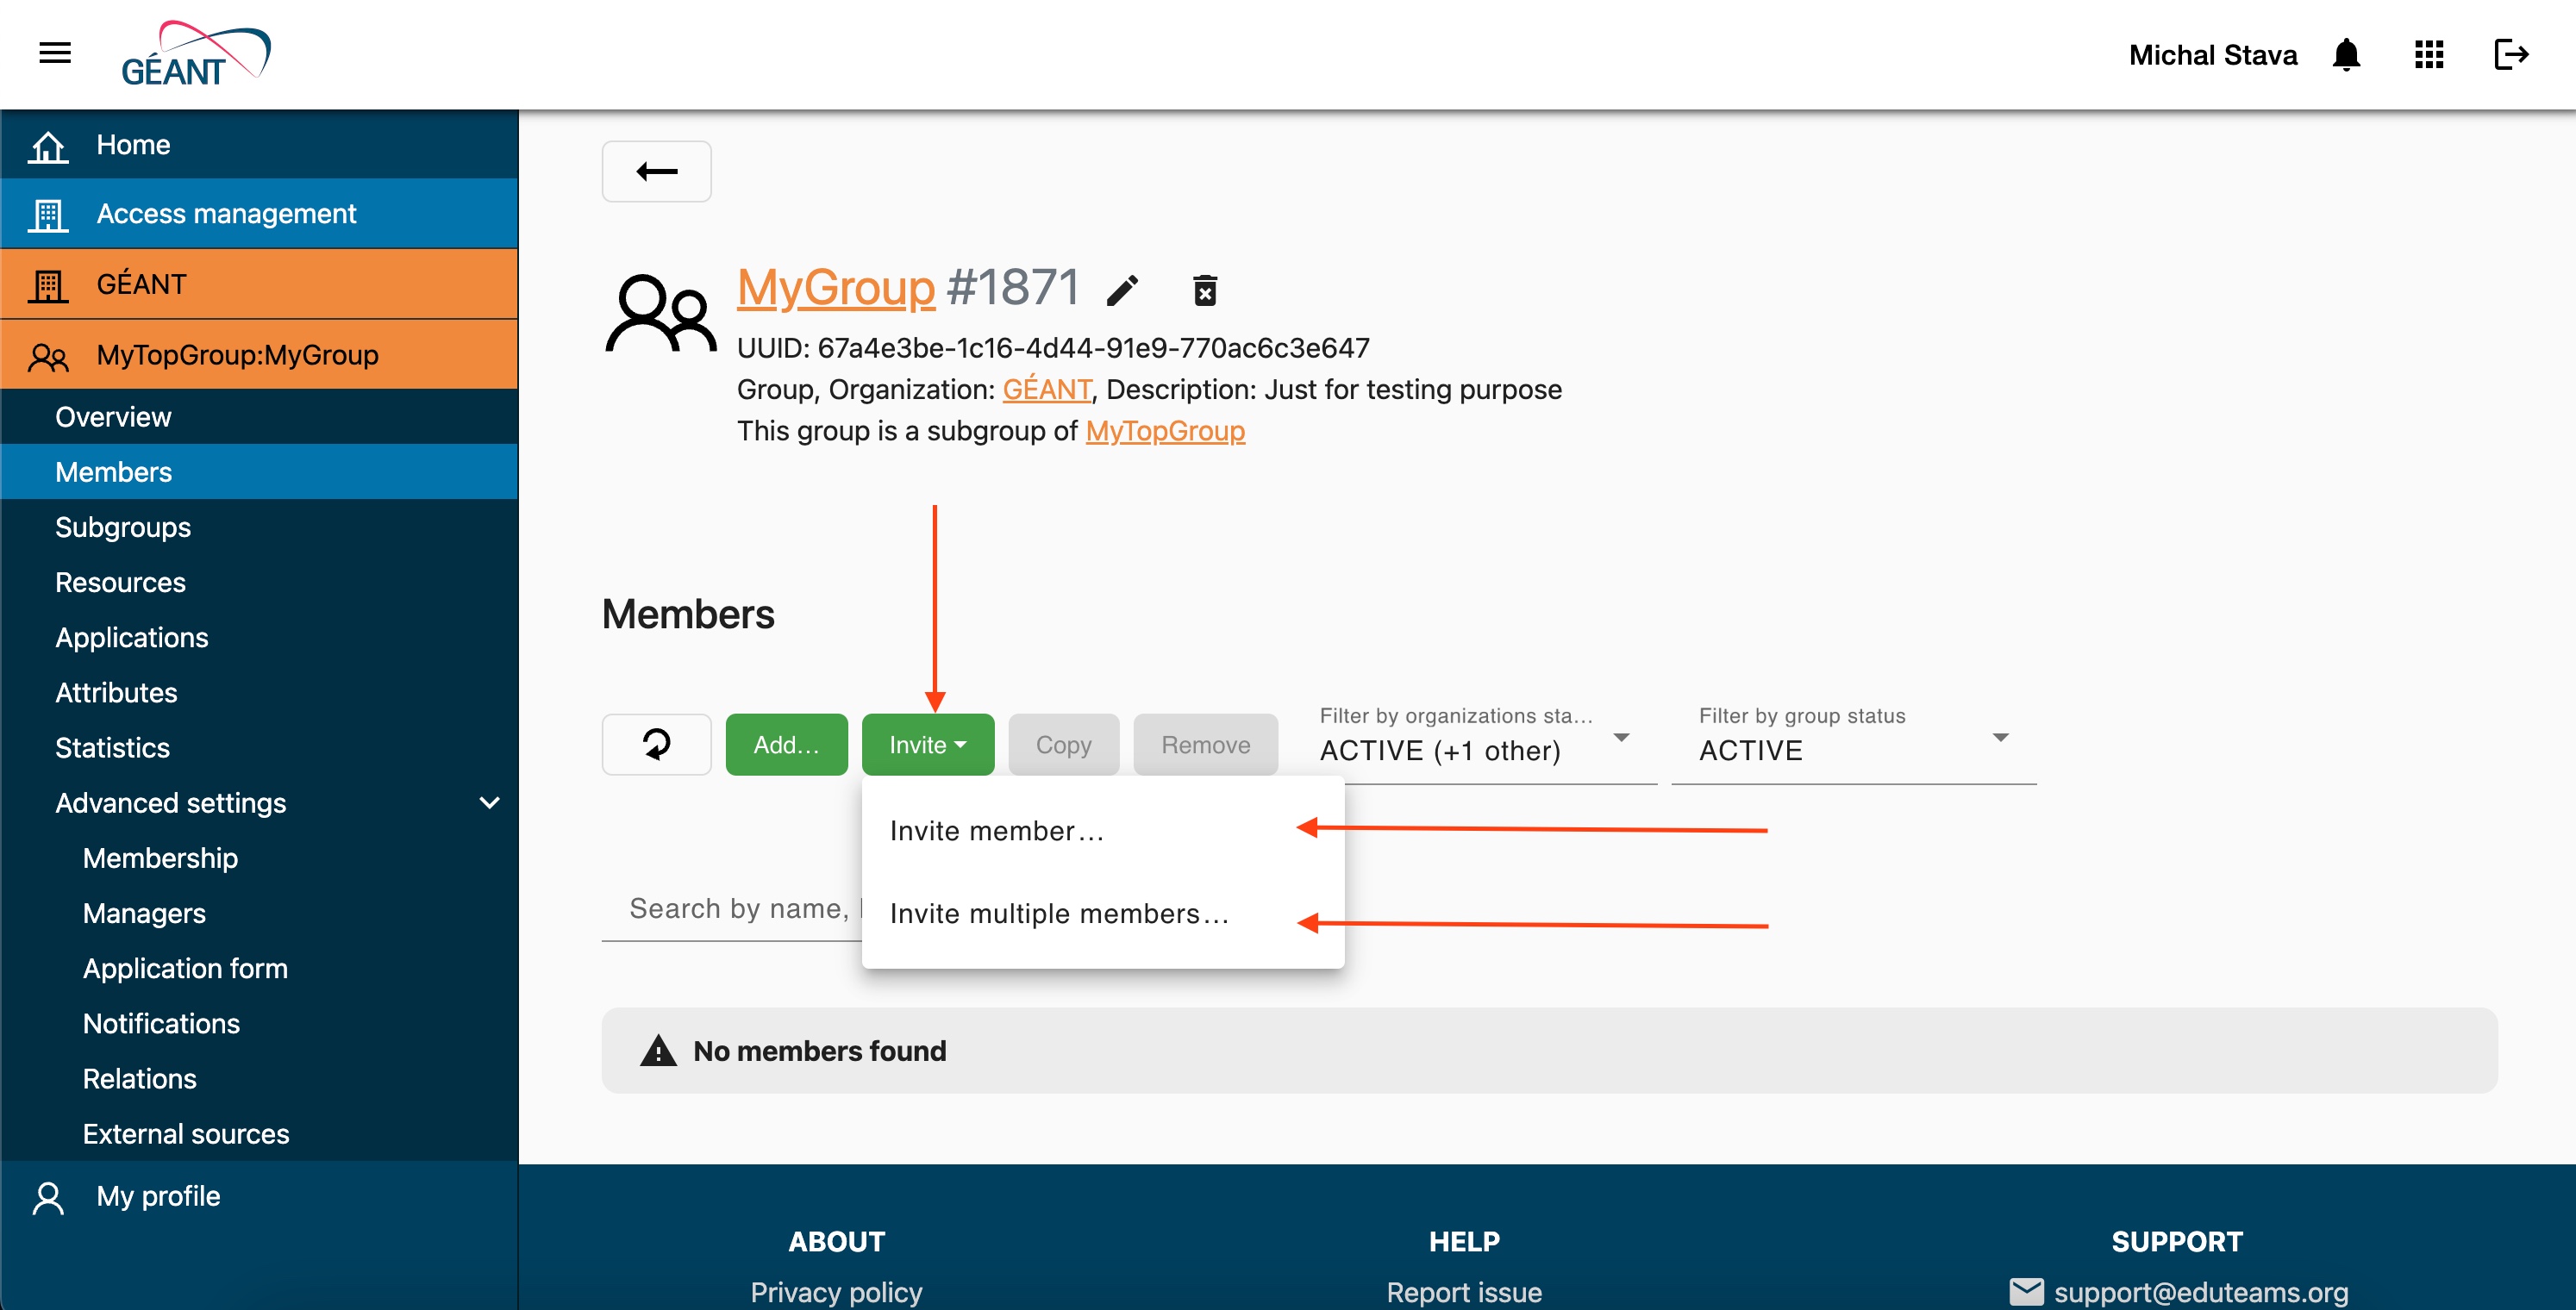
Task: Open Attributes in the sidebar
Action: [259, 693]
